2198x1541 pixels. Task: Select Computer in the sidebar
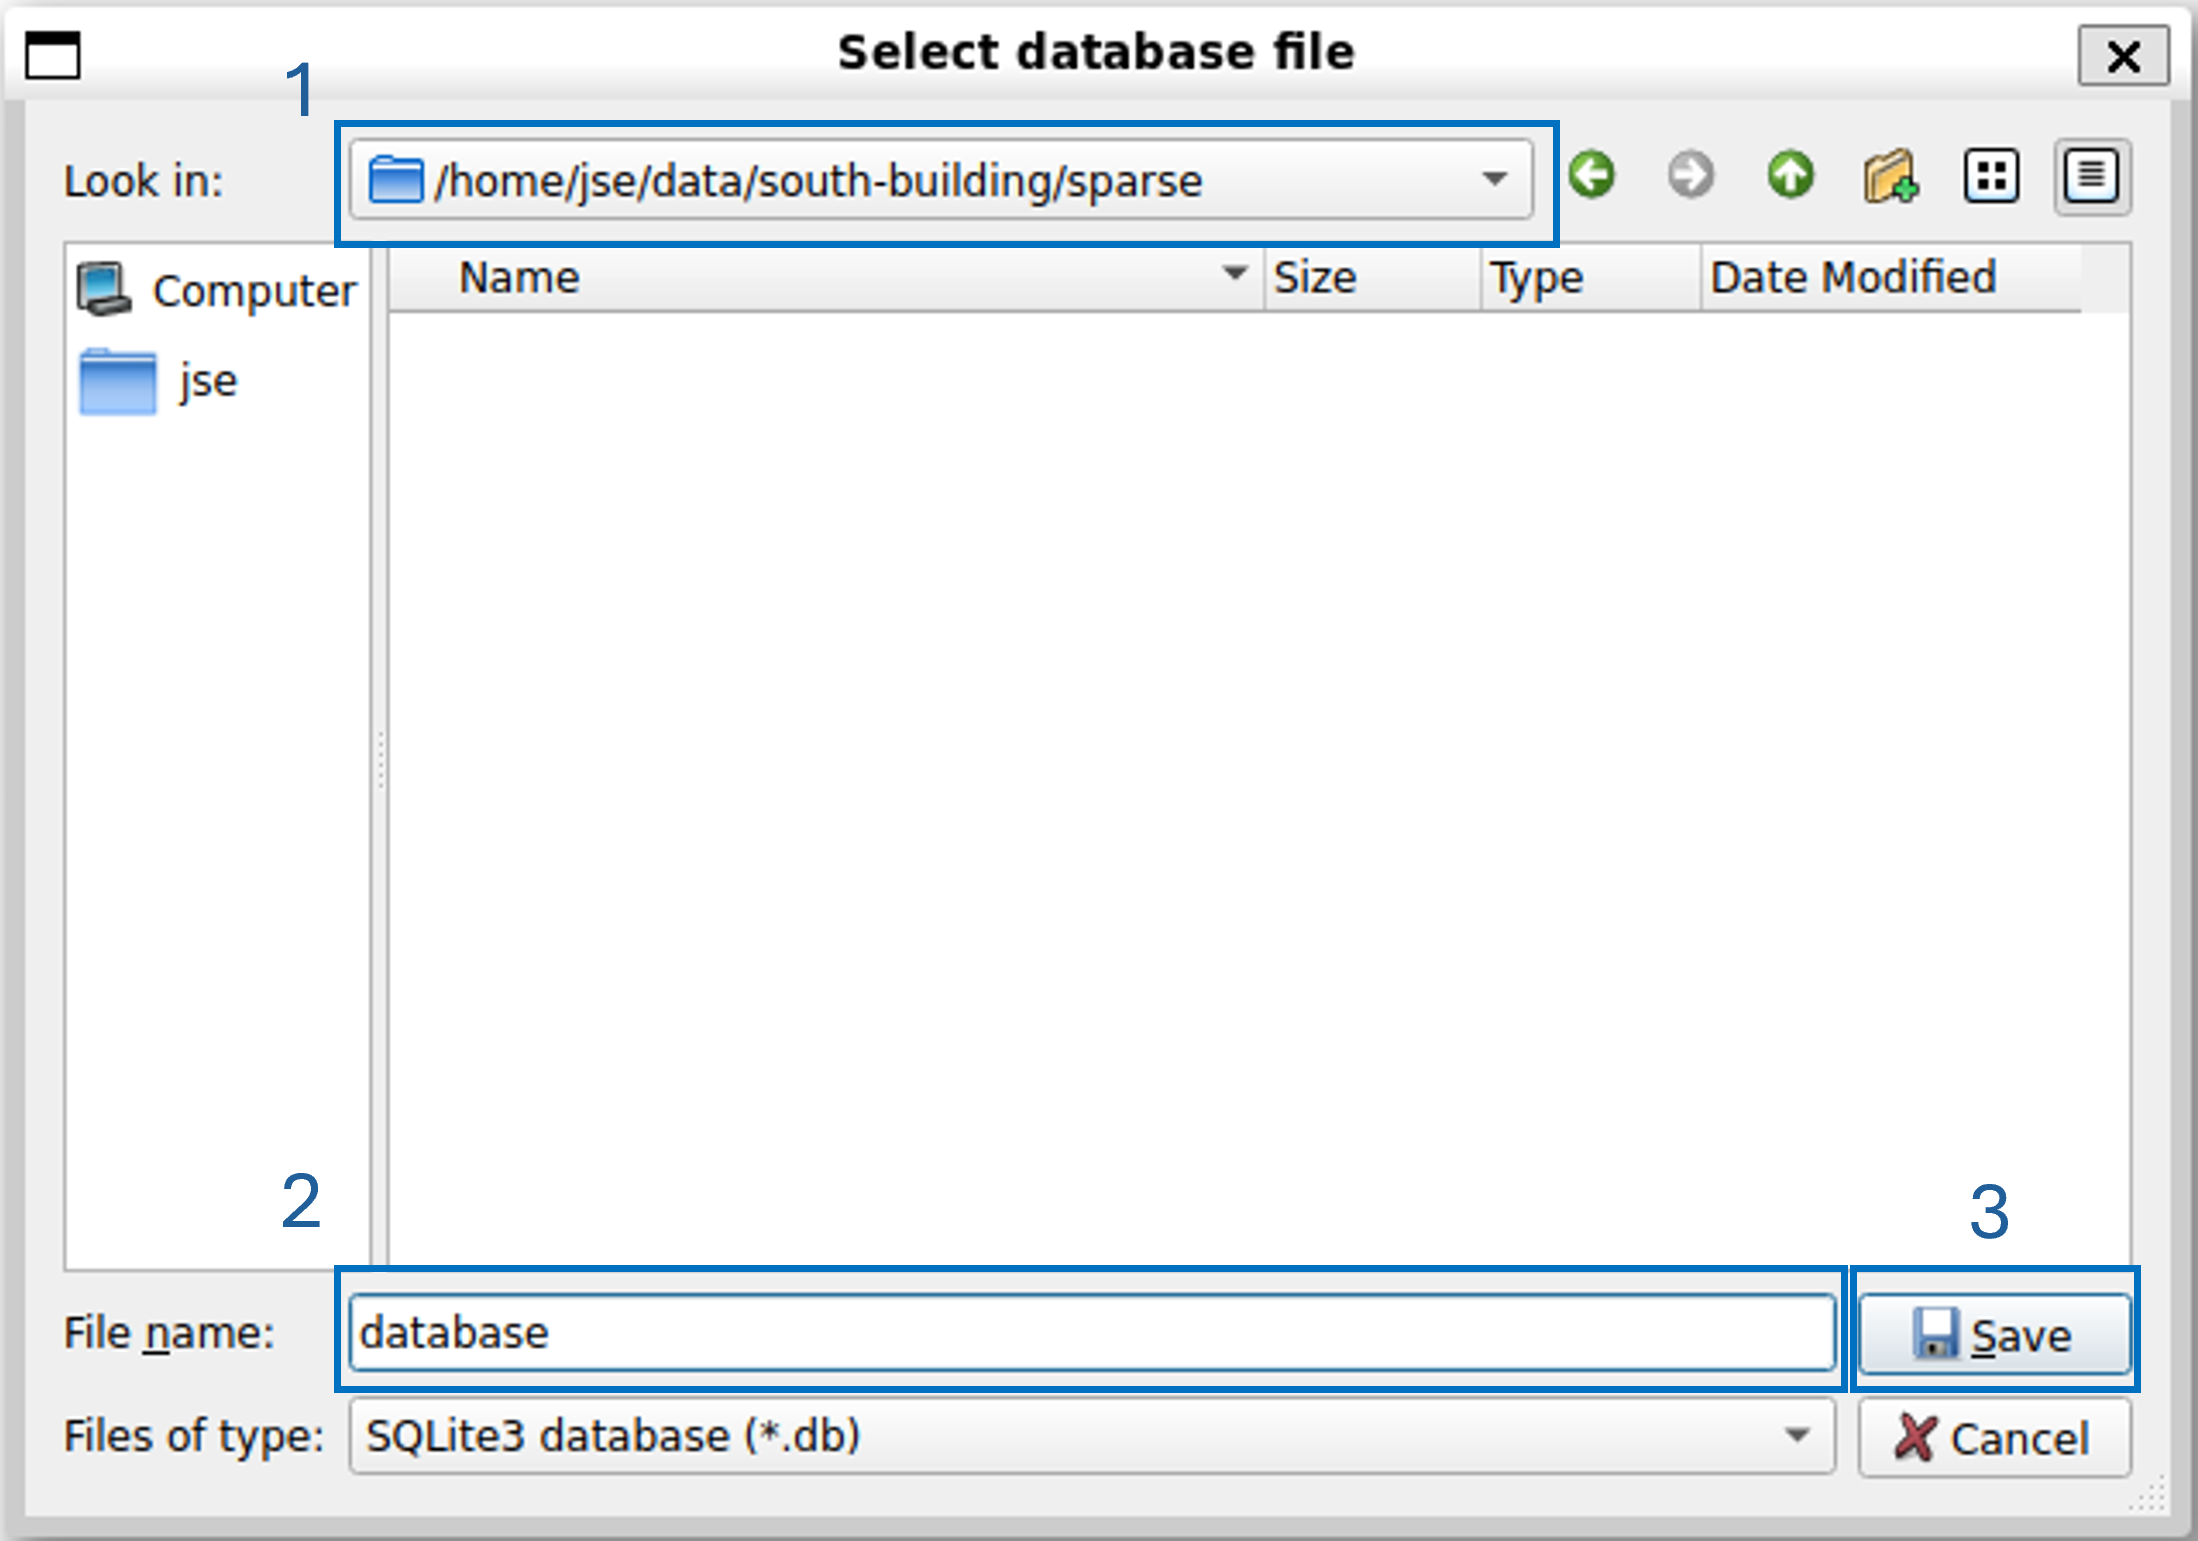coord(217,291)
